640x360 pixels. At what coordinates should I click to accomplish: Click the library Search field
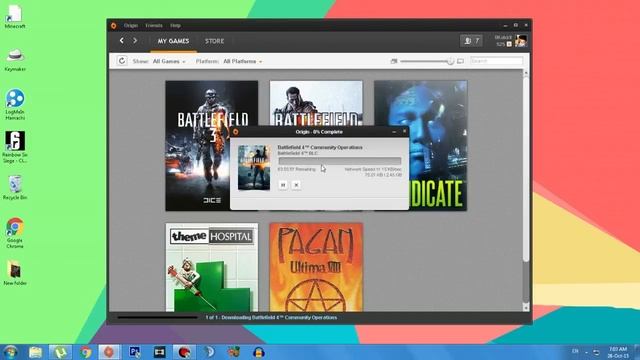(x=496, y=61)
